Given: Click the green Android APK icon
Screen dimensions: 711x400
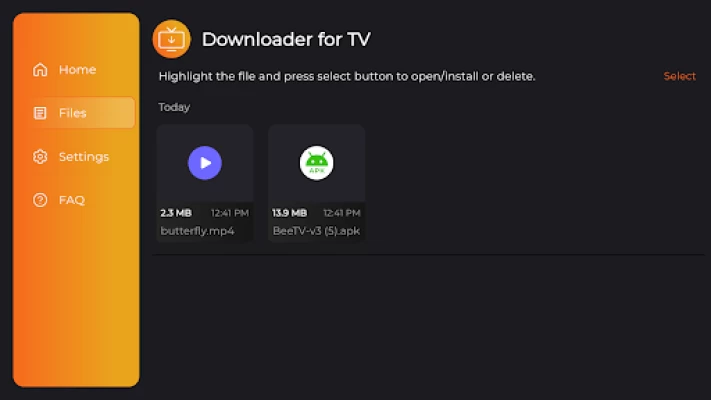Looking at the screenshot, I should point(317,163).
